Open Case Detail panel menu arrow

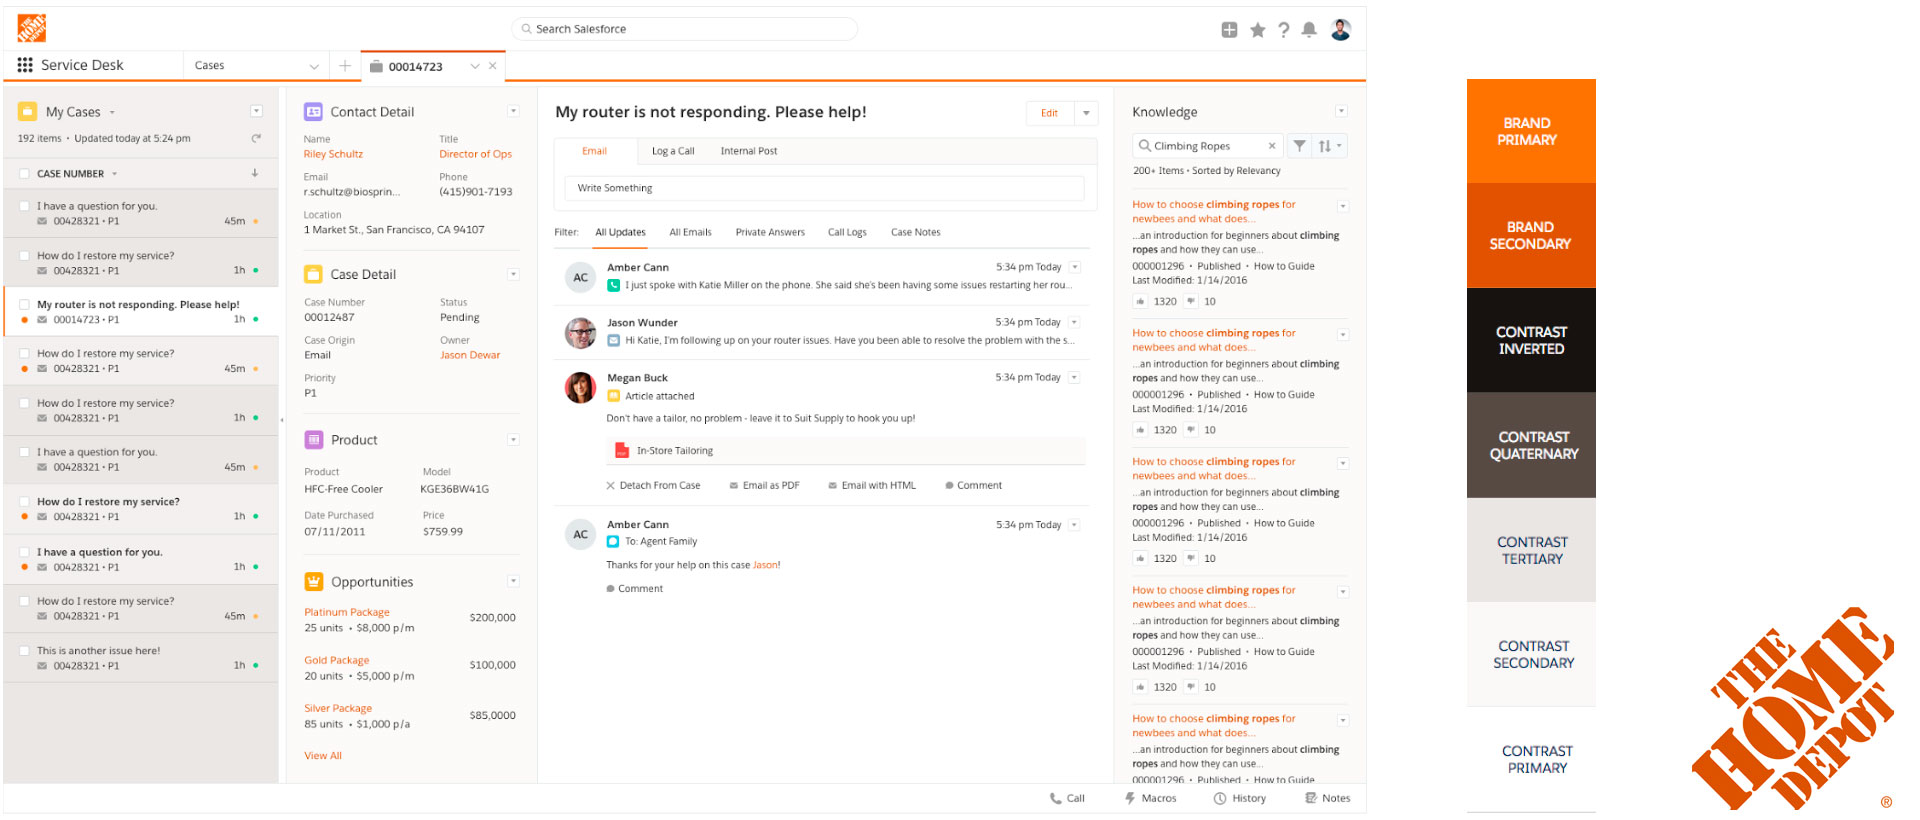513,274
